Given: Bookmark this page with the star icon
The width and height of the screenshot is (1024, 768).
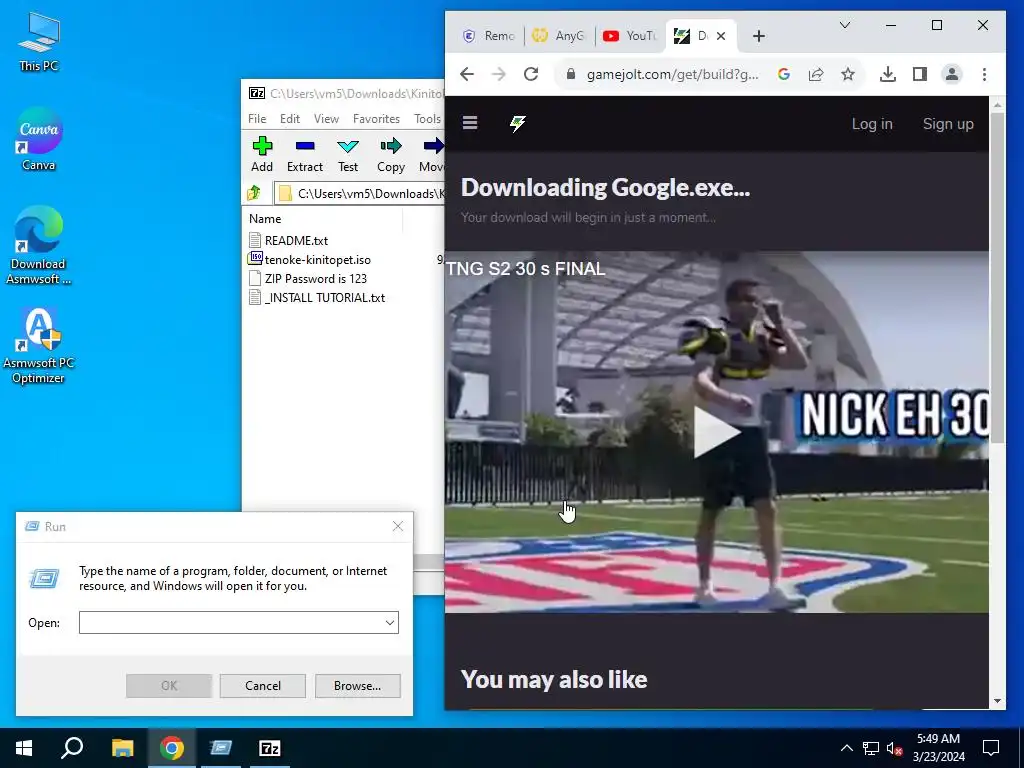Looking at the screenshot, I should (848, 74).
